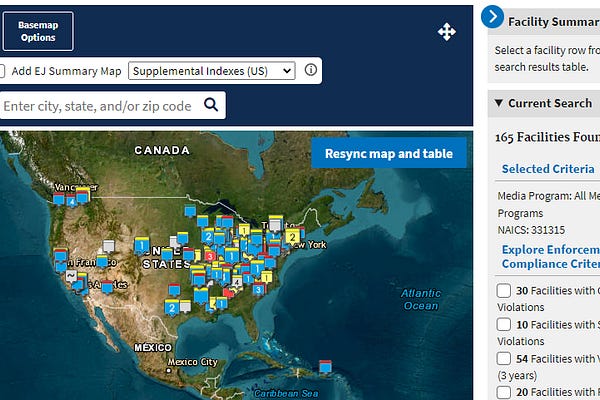Click the magnifier search icon
The image size is (600, 400).
coord(211,104)
